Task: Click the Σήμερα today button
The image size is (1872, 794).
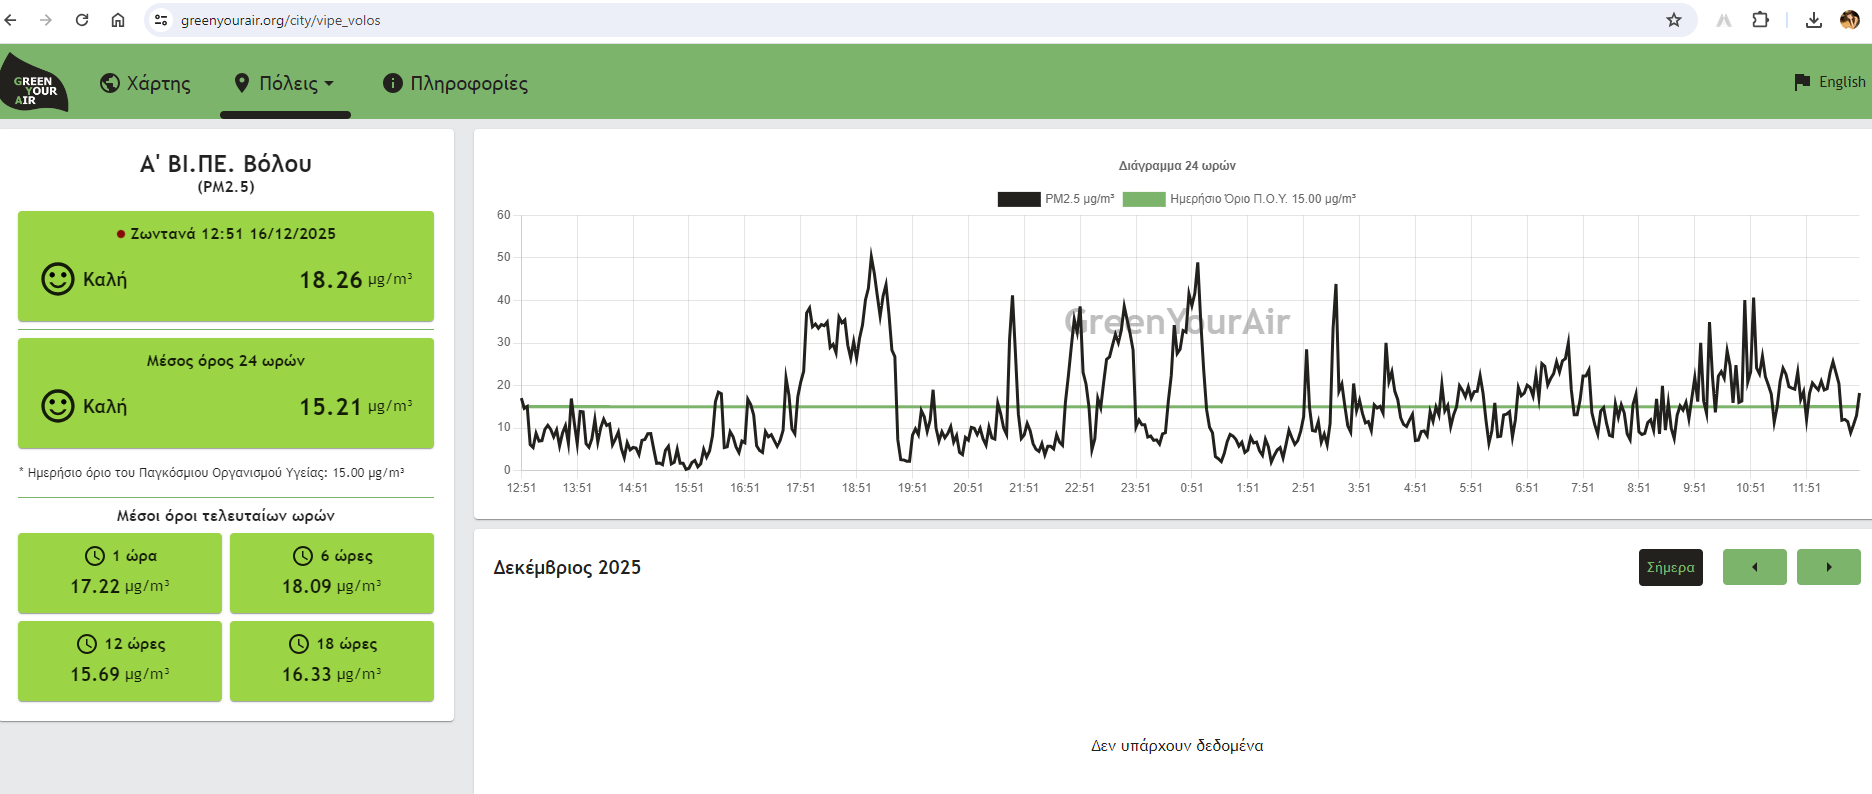Action: (1670, 567)
